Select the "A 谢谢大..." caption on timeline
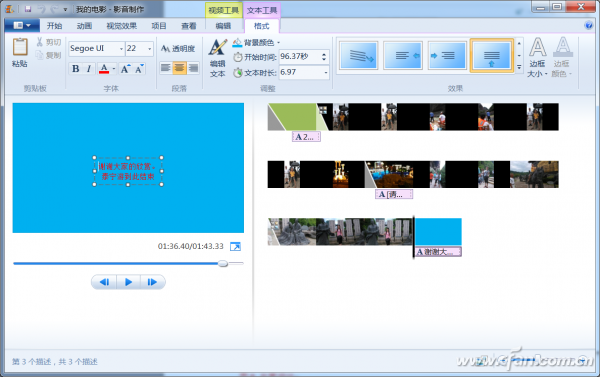This screenshot has width=600, height=377. [438, 252]
